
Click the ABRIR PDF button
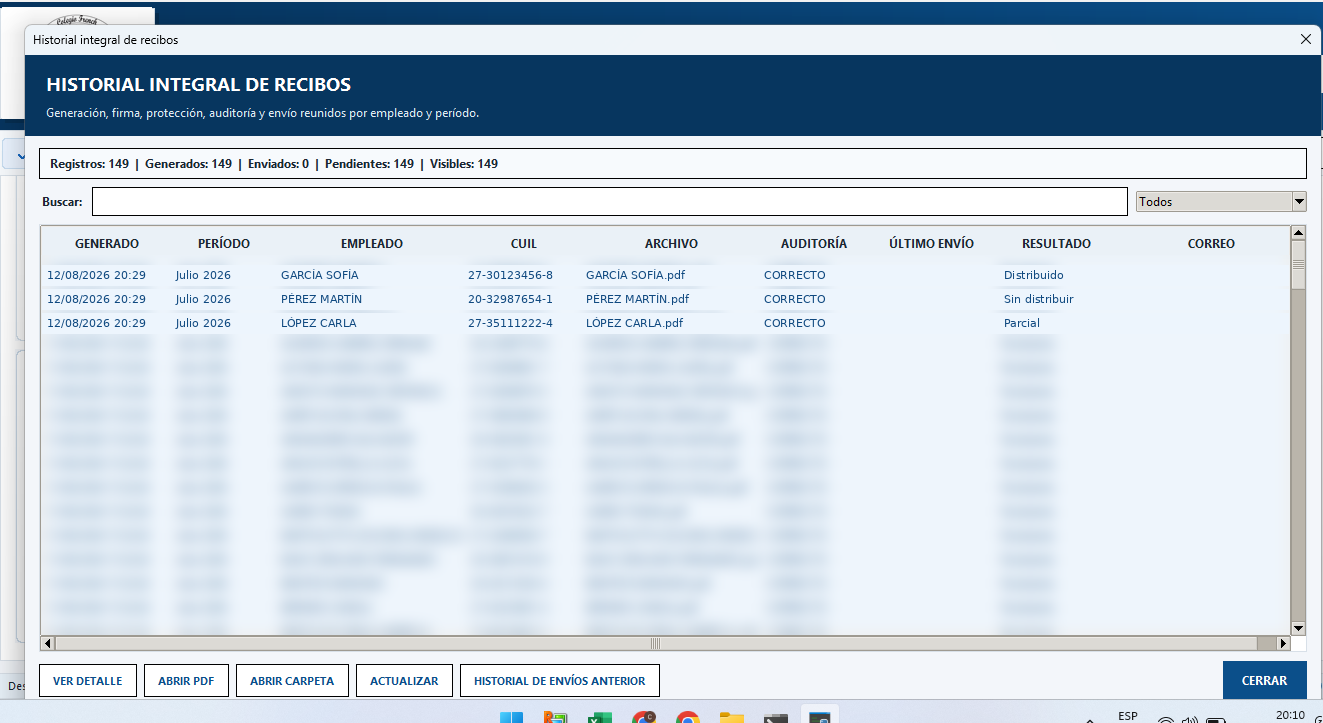pos(186,681)
